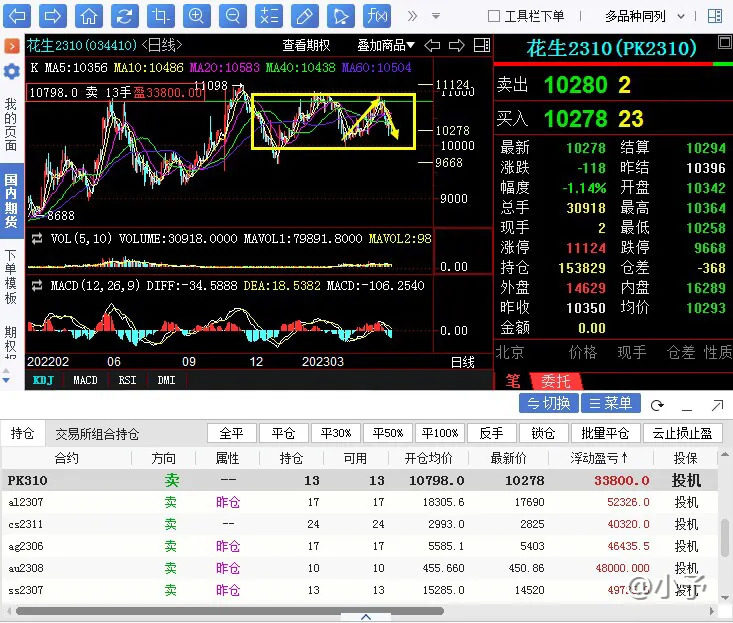Go to next contract arrow in chart header

point(457,45)
